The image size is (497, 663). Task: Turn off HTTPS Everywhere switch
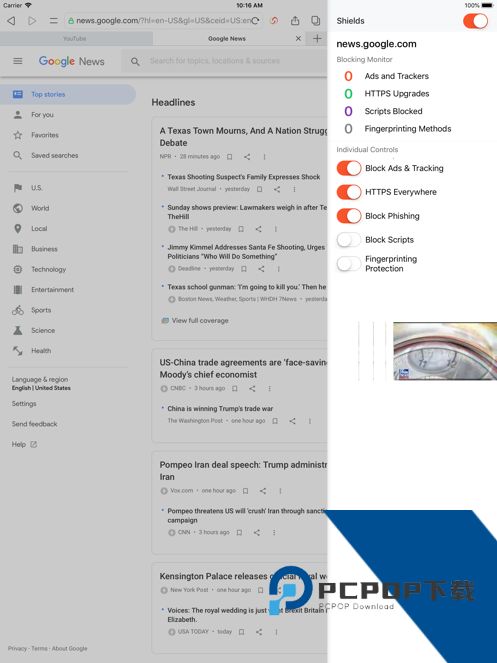tap(349, 192)
